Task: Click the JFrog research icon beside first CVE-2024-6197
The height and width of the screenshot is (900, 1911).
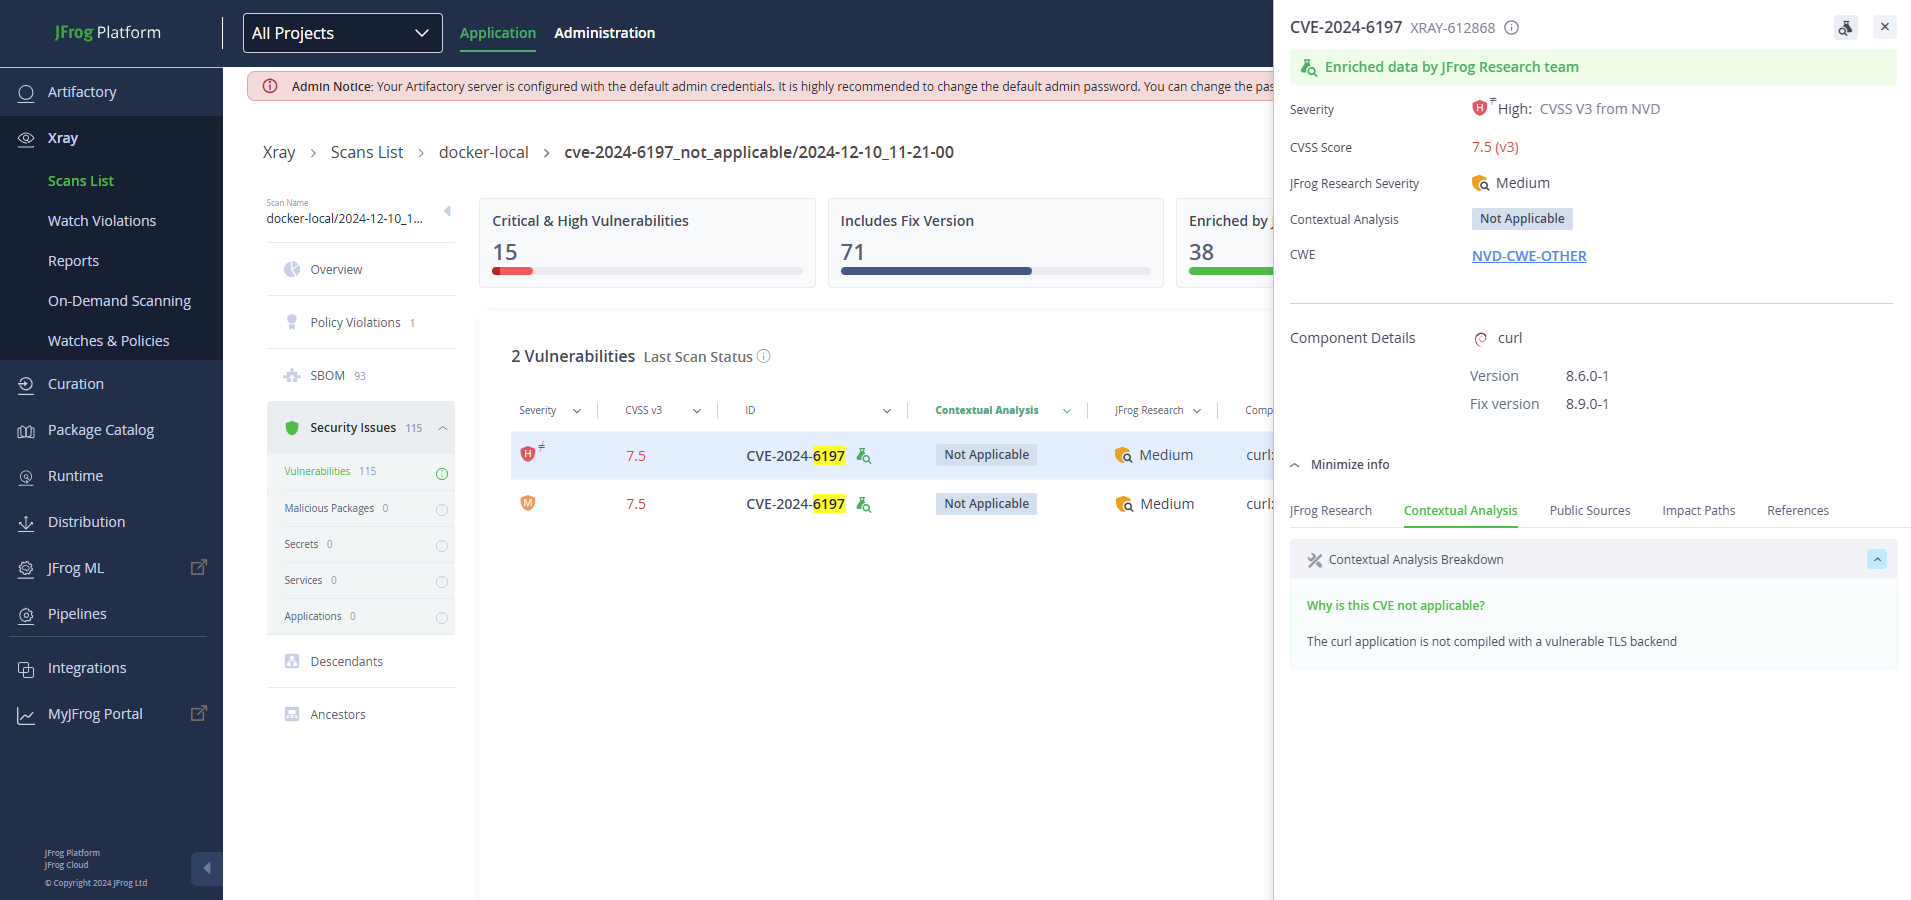Action: tap(864, 456)
